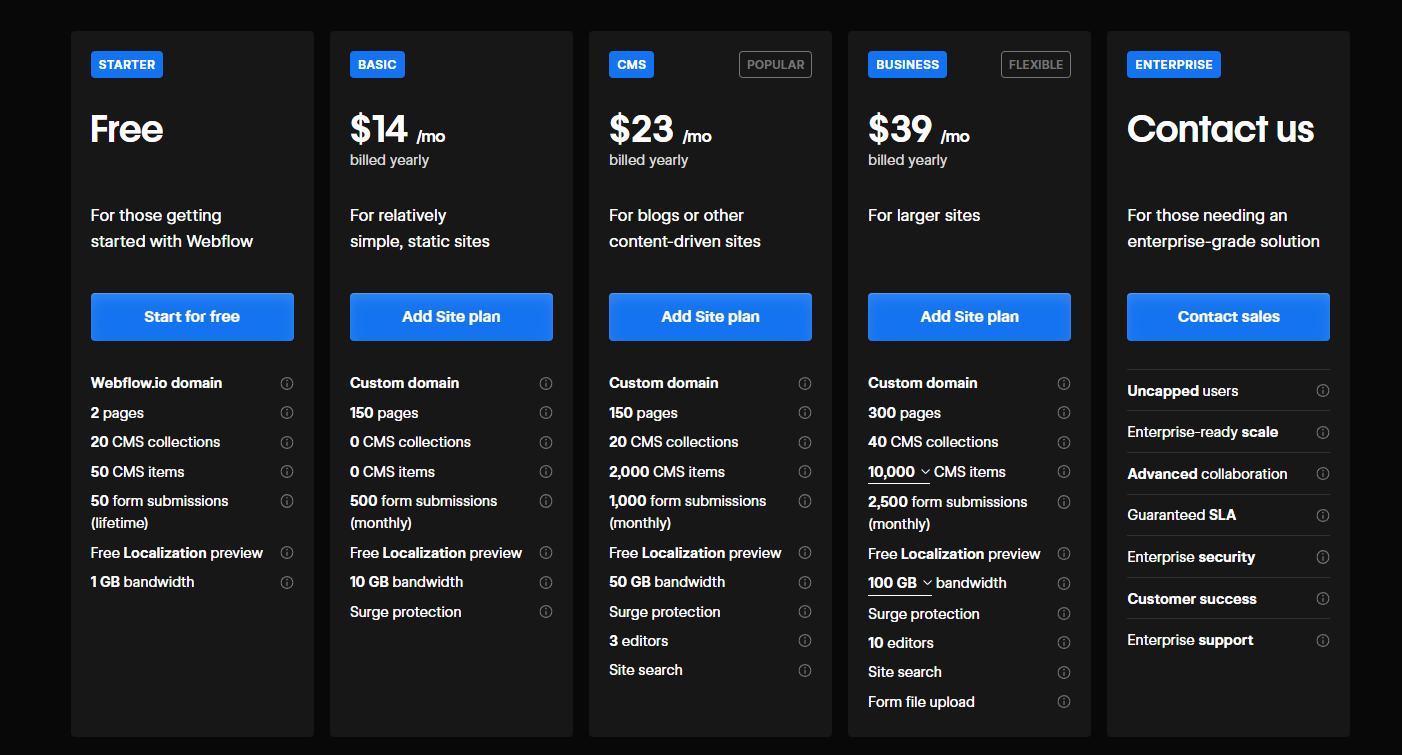The width and height of the screenshot is (1402, 755).
Task: Expand the 10,000 CMS items dropdown
Action: click(x=898, y=471)
